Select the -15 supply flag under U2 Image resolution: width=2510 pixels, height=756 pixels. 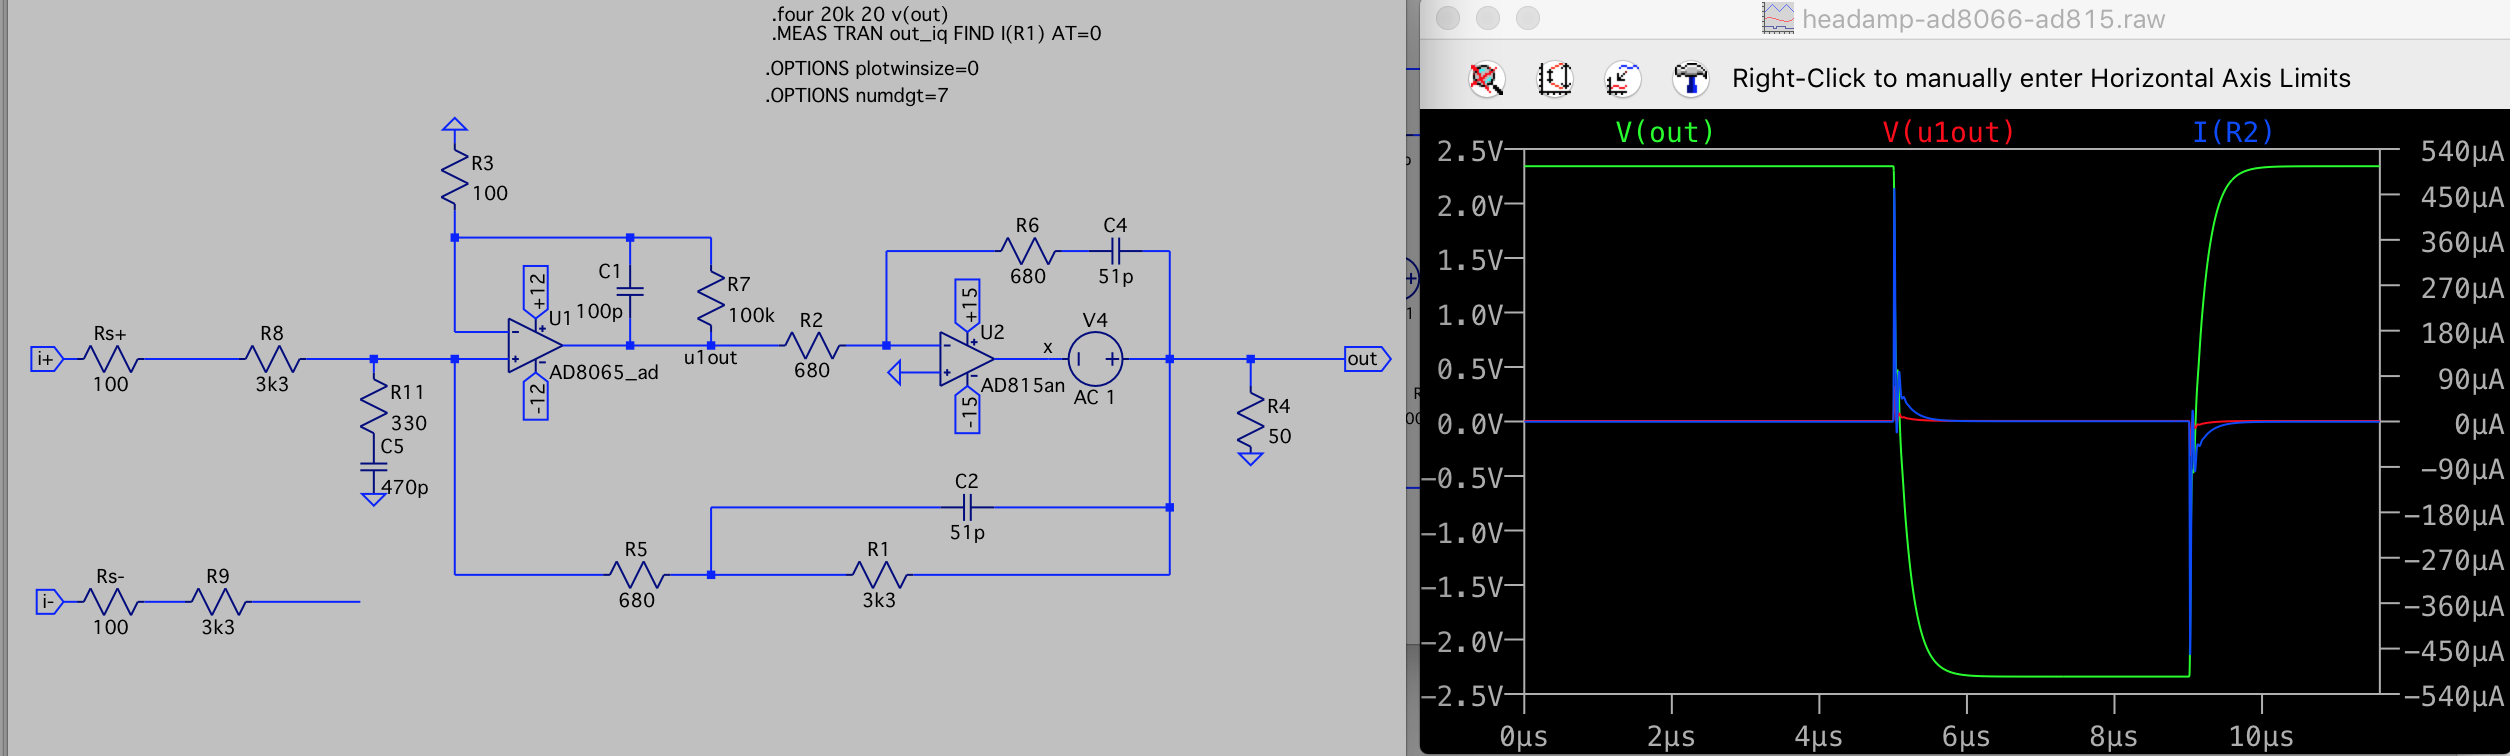(967, 409)
